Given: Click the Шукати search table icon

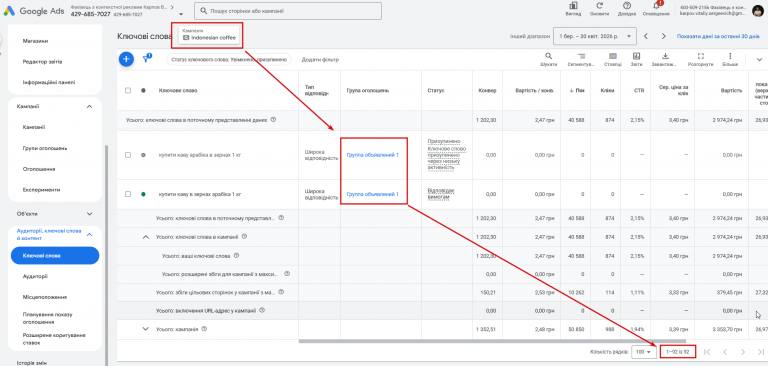Looking at the screenshot, I should pos(549,56).
